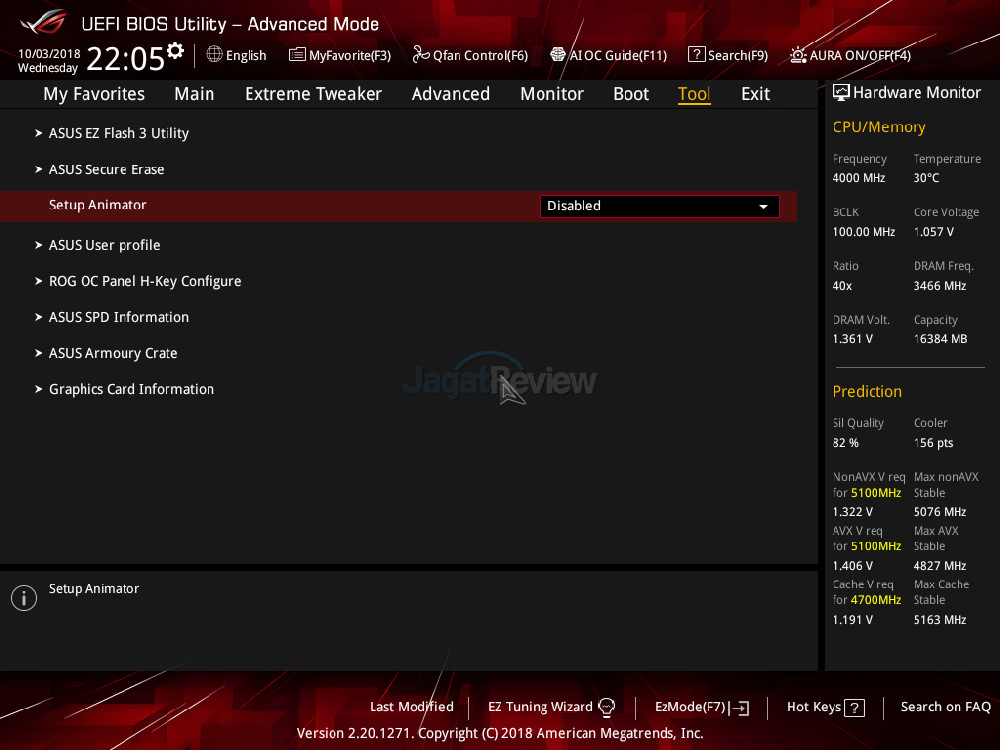This screenshot has width=1000, height=750.
Task: Switch to My Favorites tab
Action: [x=94, y=94]
